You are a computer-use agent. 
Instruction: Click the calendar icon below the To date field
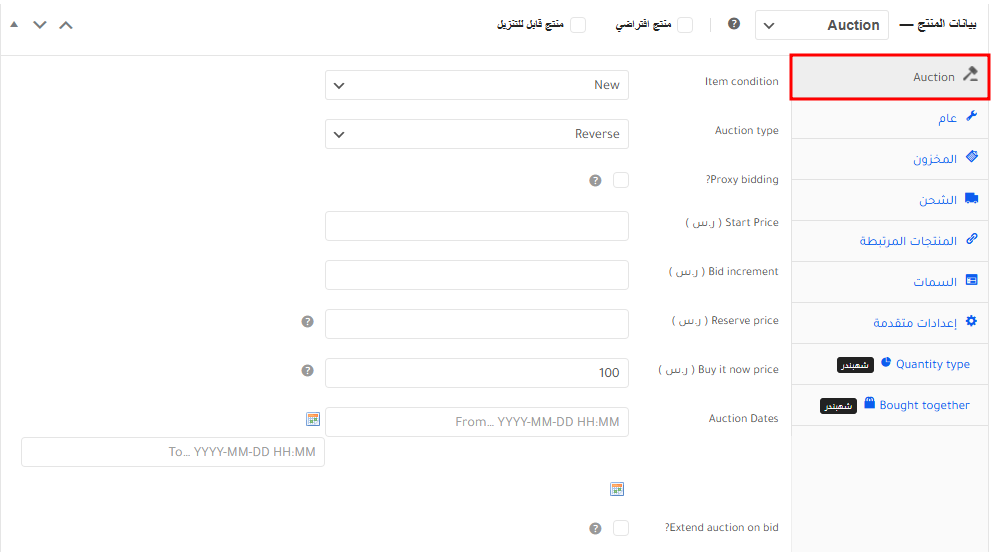tap(617, 489)
